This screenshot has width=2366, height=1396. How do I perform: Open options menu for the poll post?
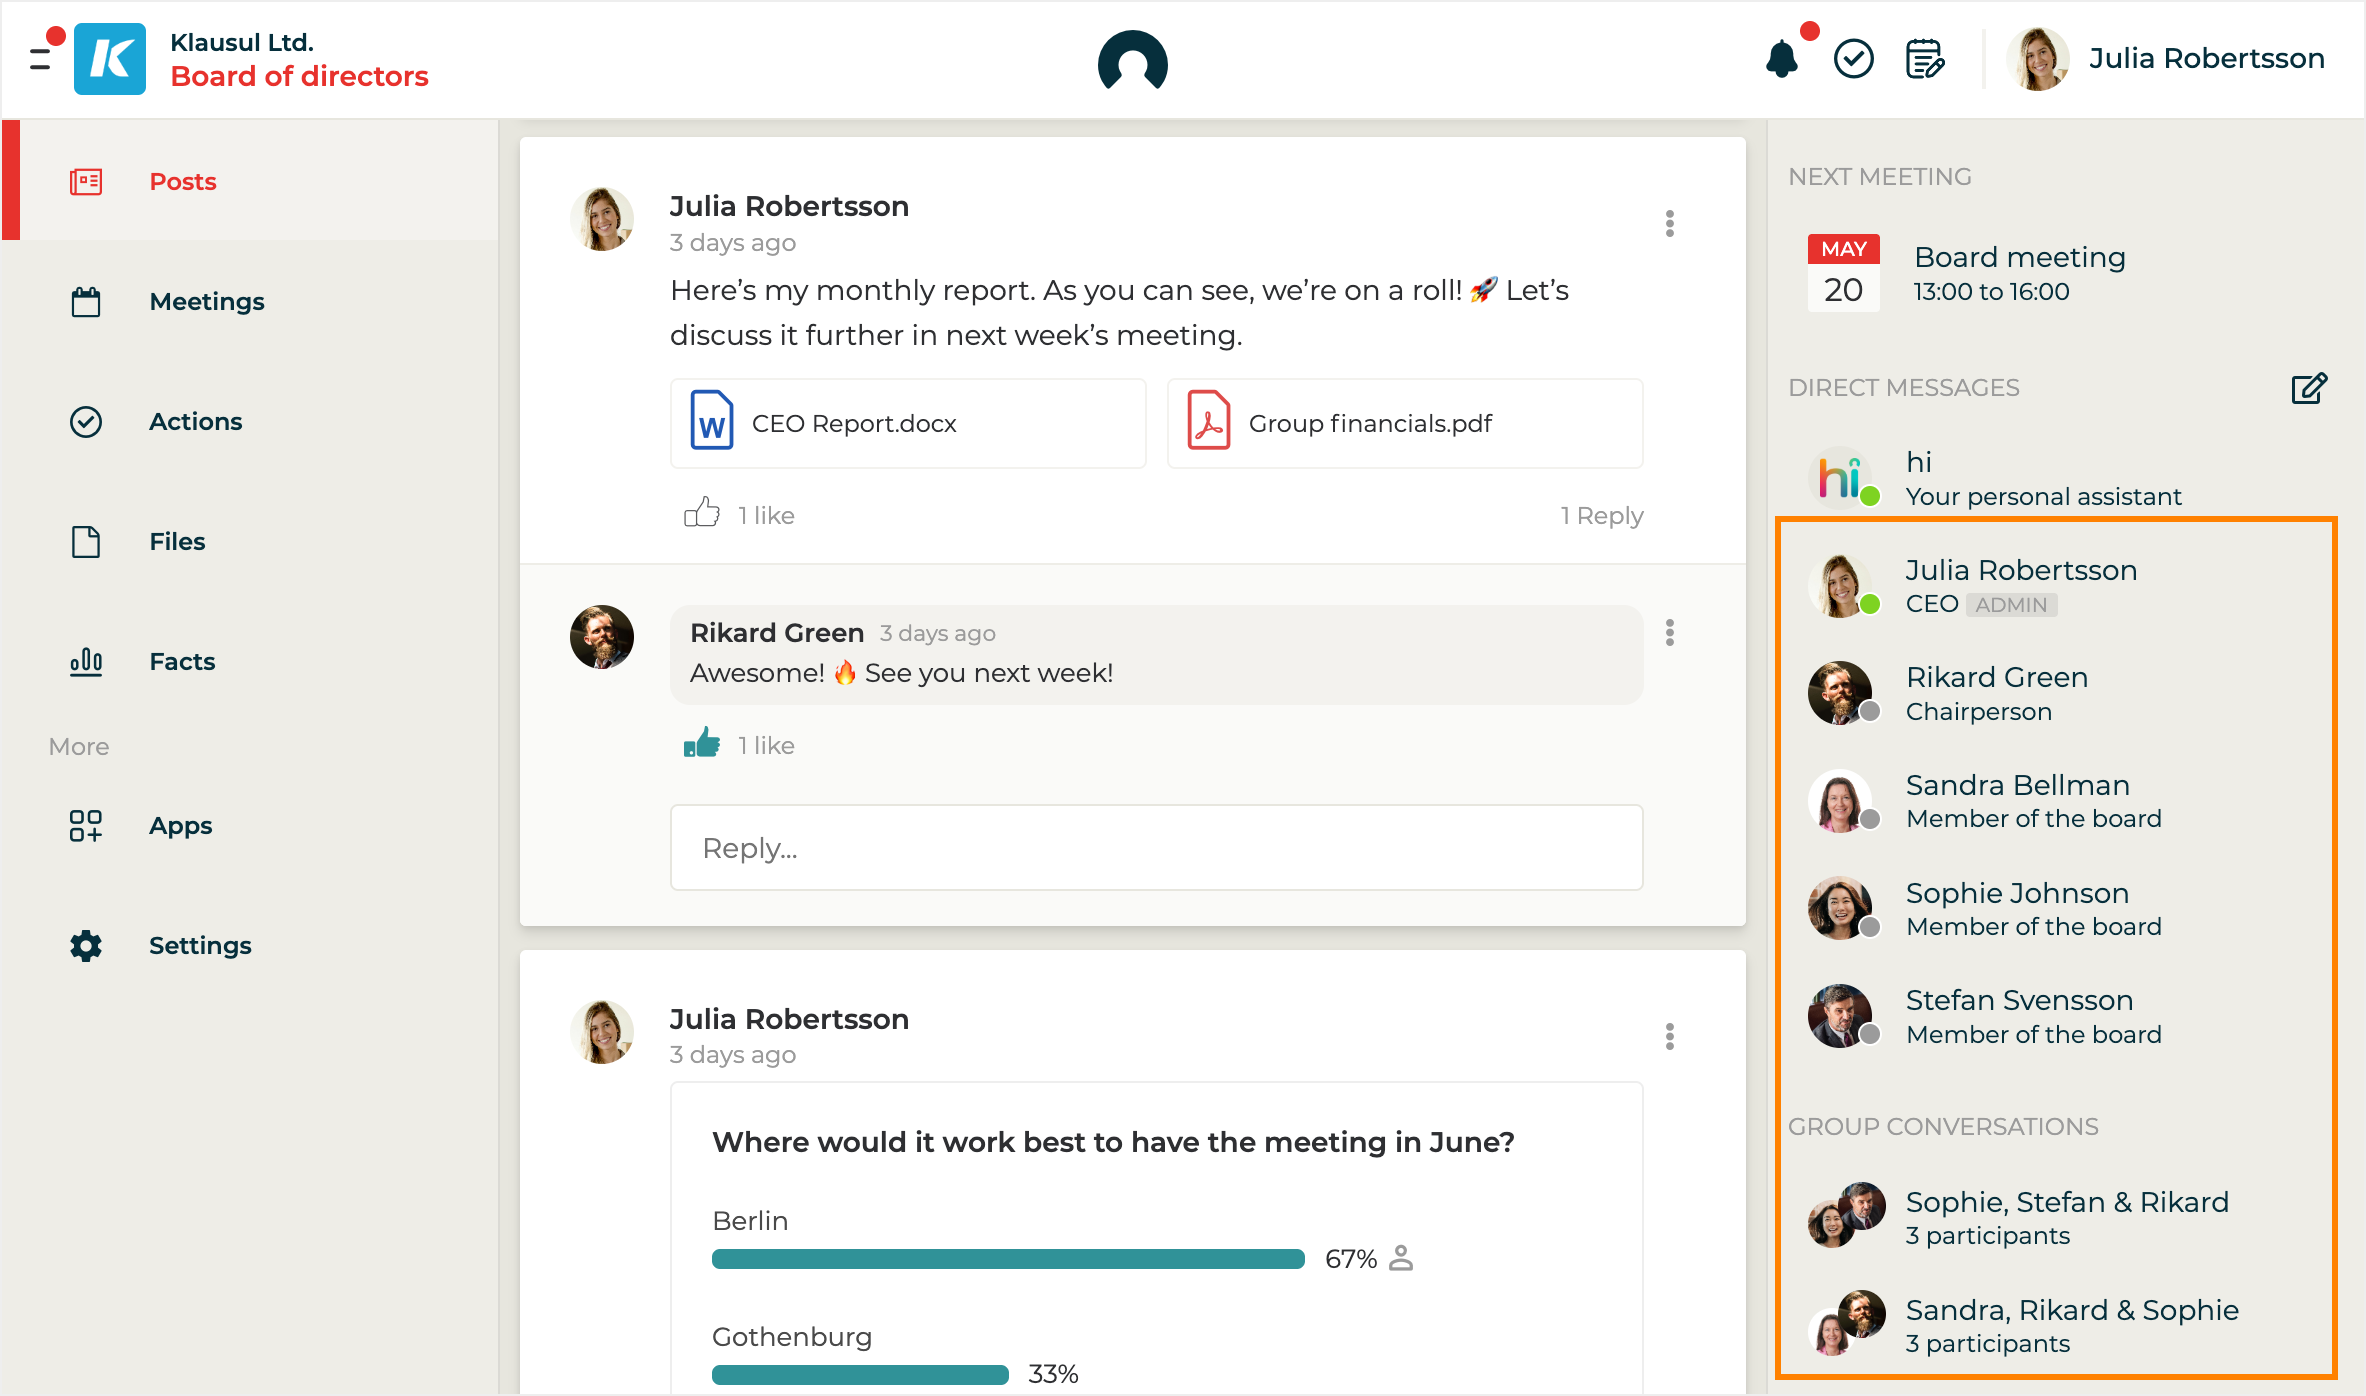pos(1669,1037)
